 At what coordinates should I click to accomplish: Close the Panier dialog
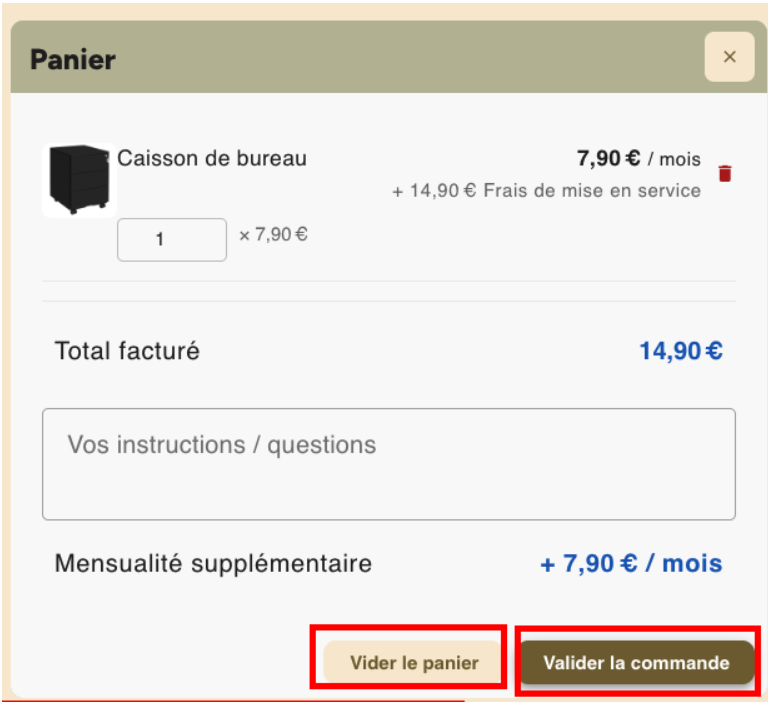click(x=729, y=57)
